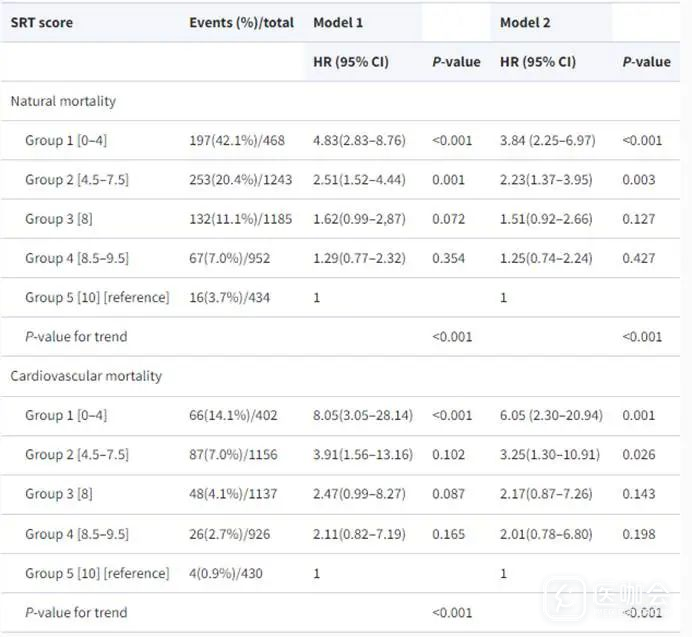Click Group 1 [0–4] under Natural mortality

[66, 140]
